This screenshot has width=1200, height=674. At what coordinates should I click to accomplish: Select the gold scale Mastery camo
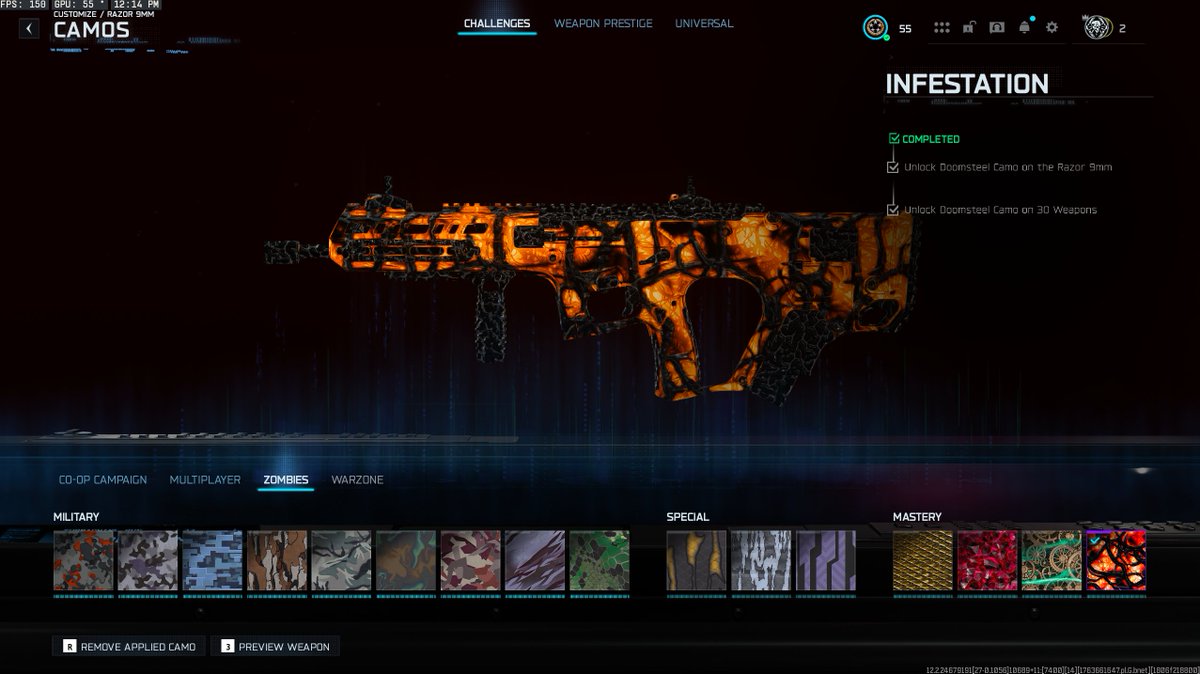tap(923, 561)
